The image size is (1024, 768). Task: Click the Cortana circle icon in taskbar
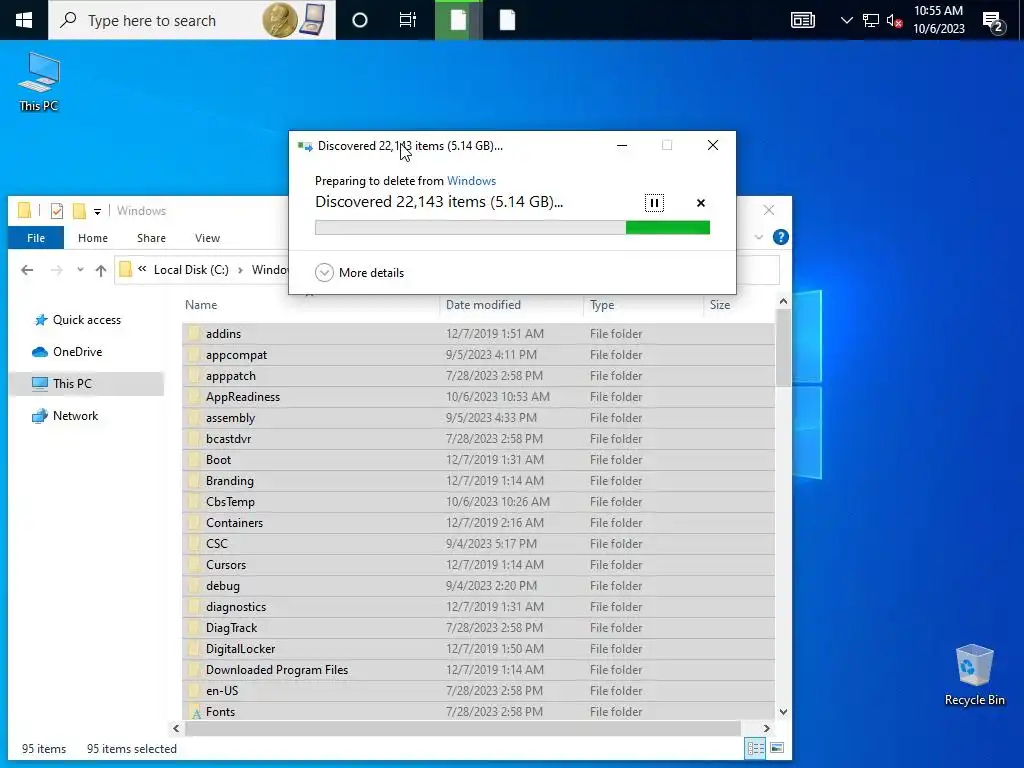tap(359, 20)
